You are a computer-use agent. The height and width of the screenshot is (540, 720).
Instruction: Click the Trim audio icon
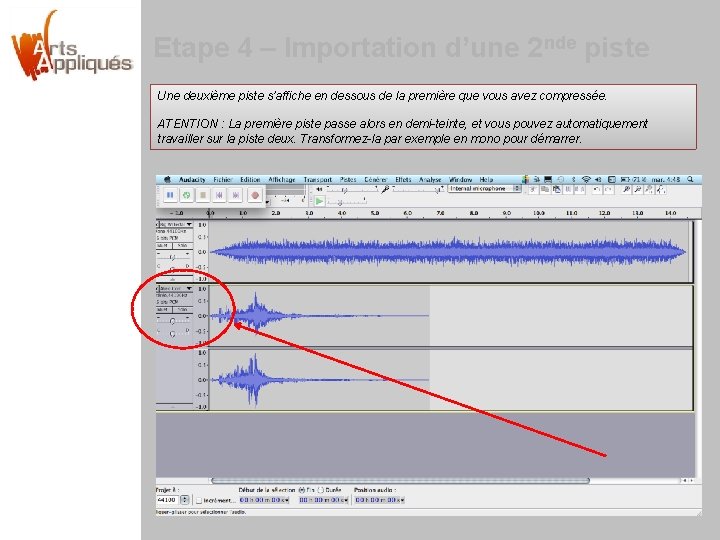tap(568, 189)
